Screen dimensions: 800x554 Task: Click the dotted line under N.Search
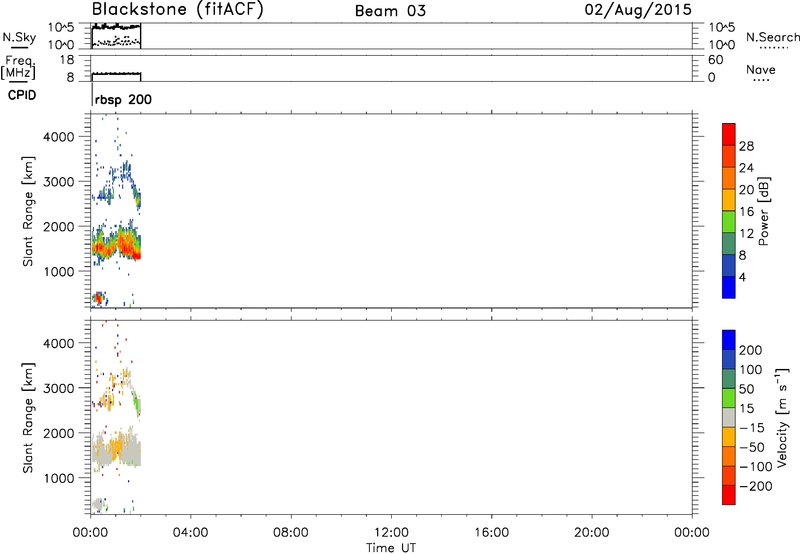tap(774, 48)
